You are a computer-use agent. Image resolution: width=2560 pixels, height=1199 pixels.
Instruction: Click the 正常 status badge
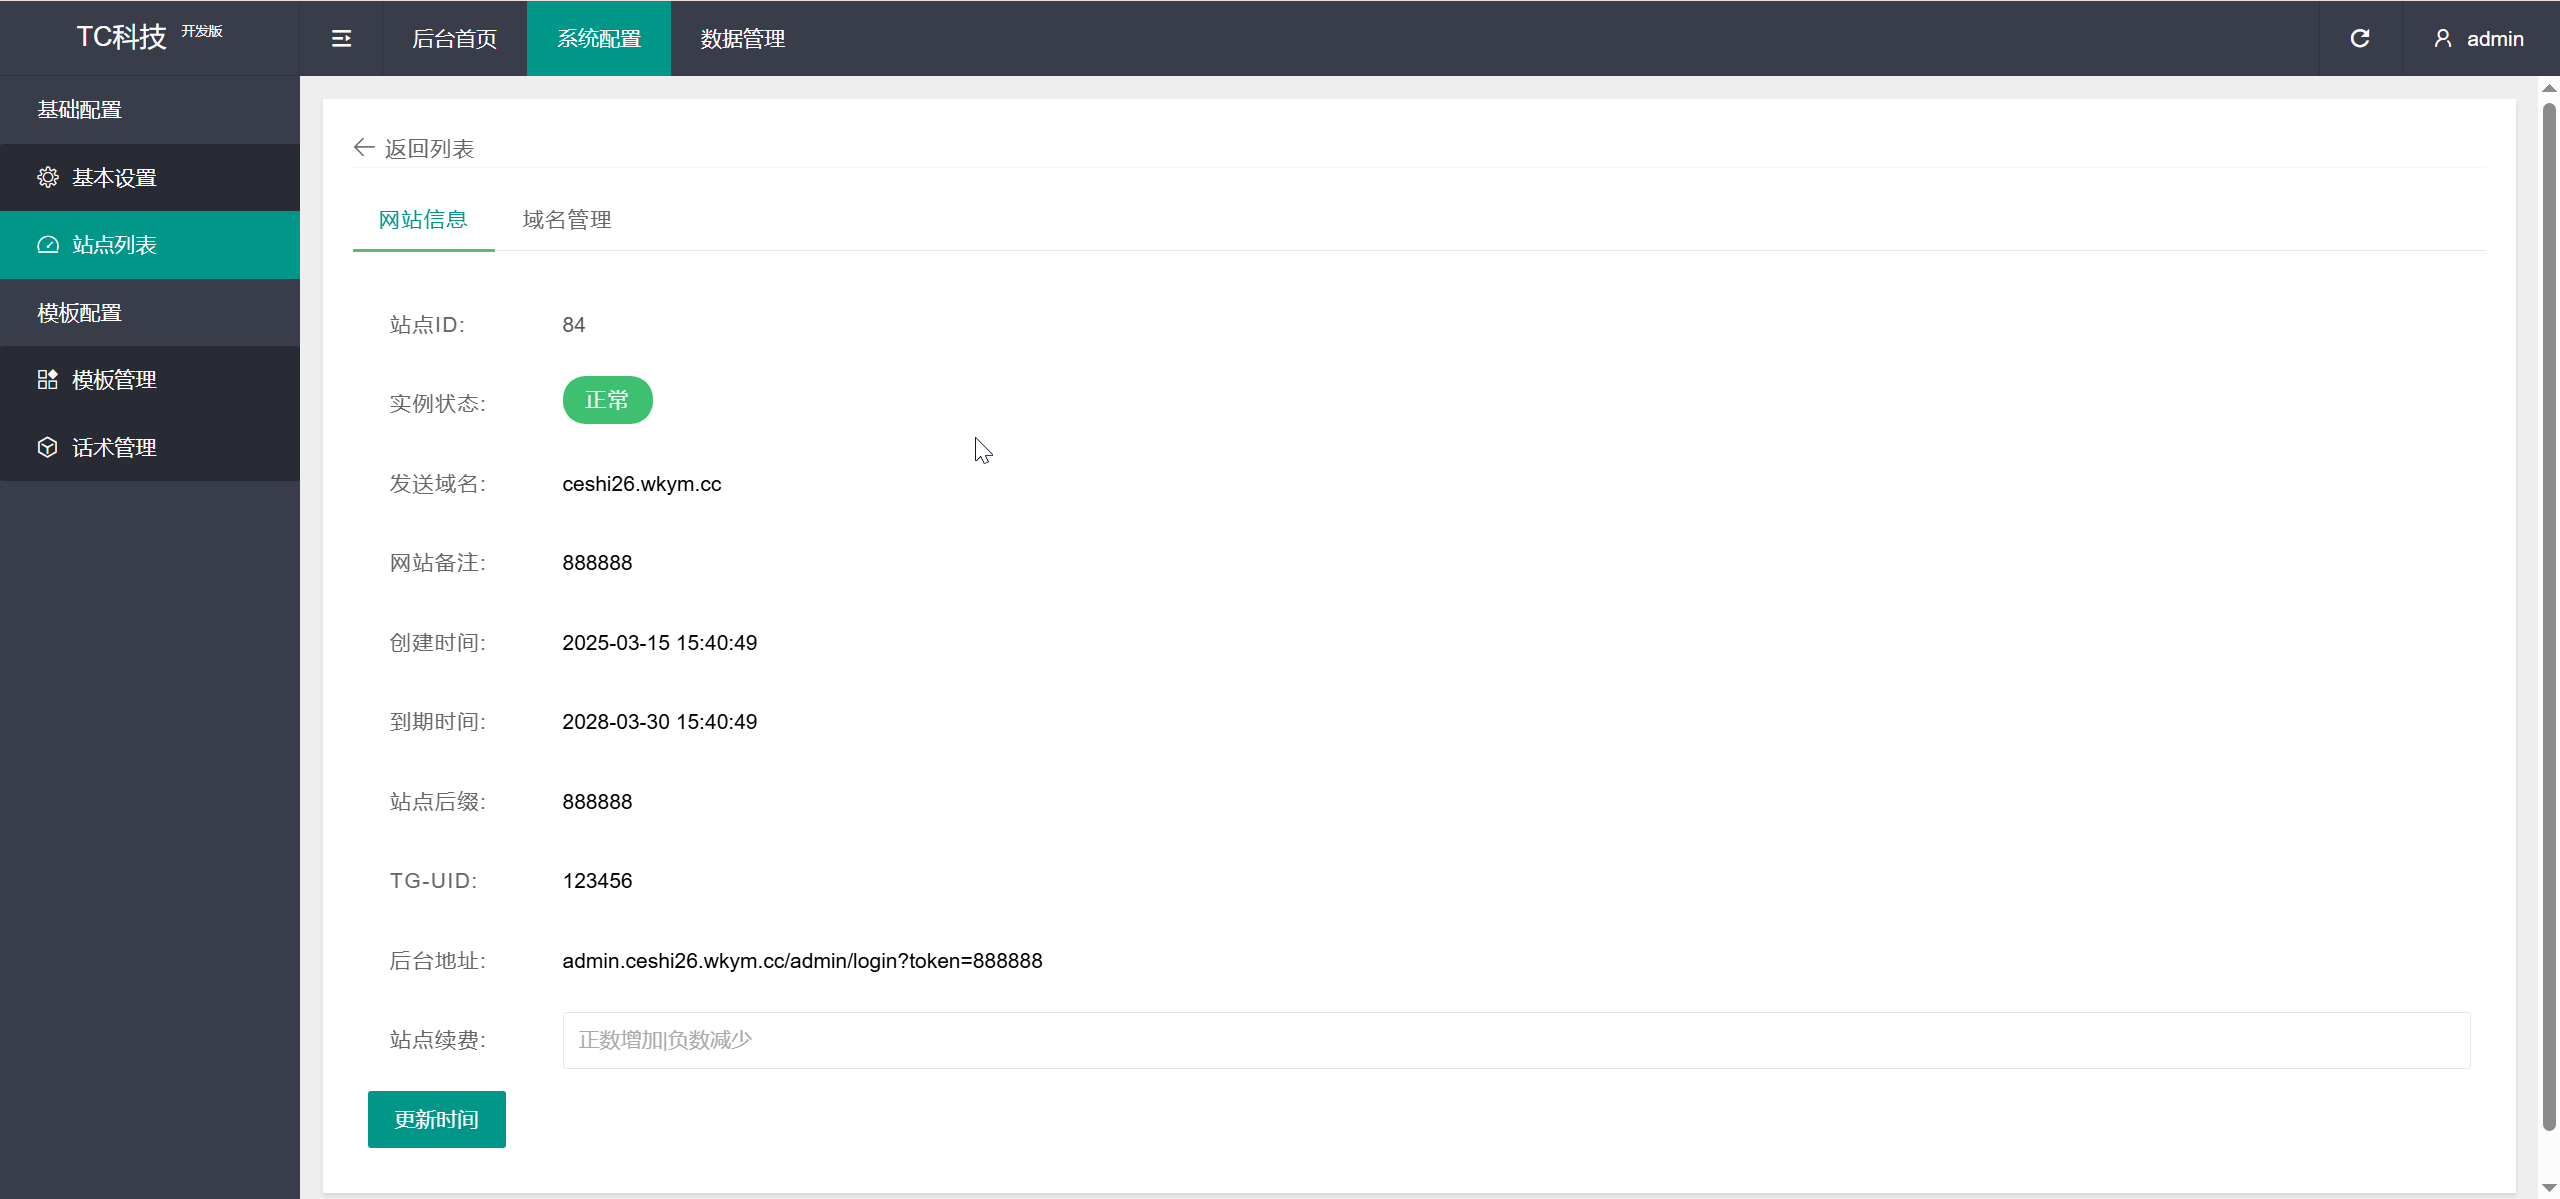(607, 400)
